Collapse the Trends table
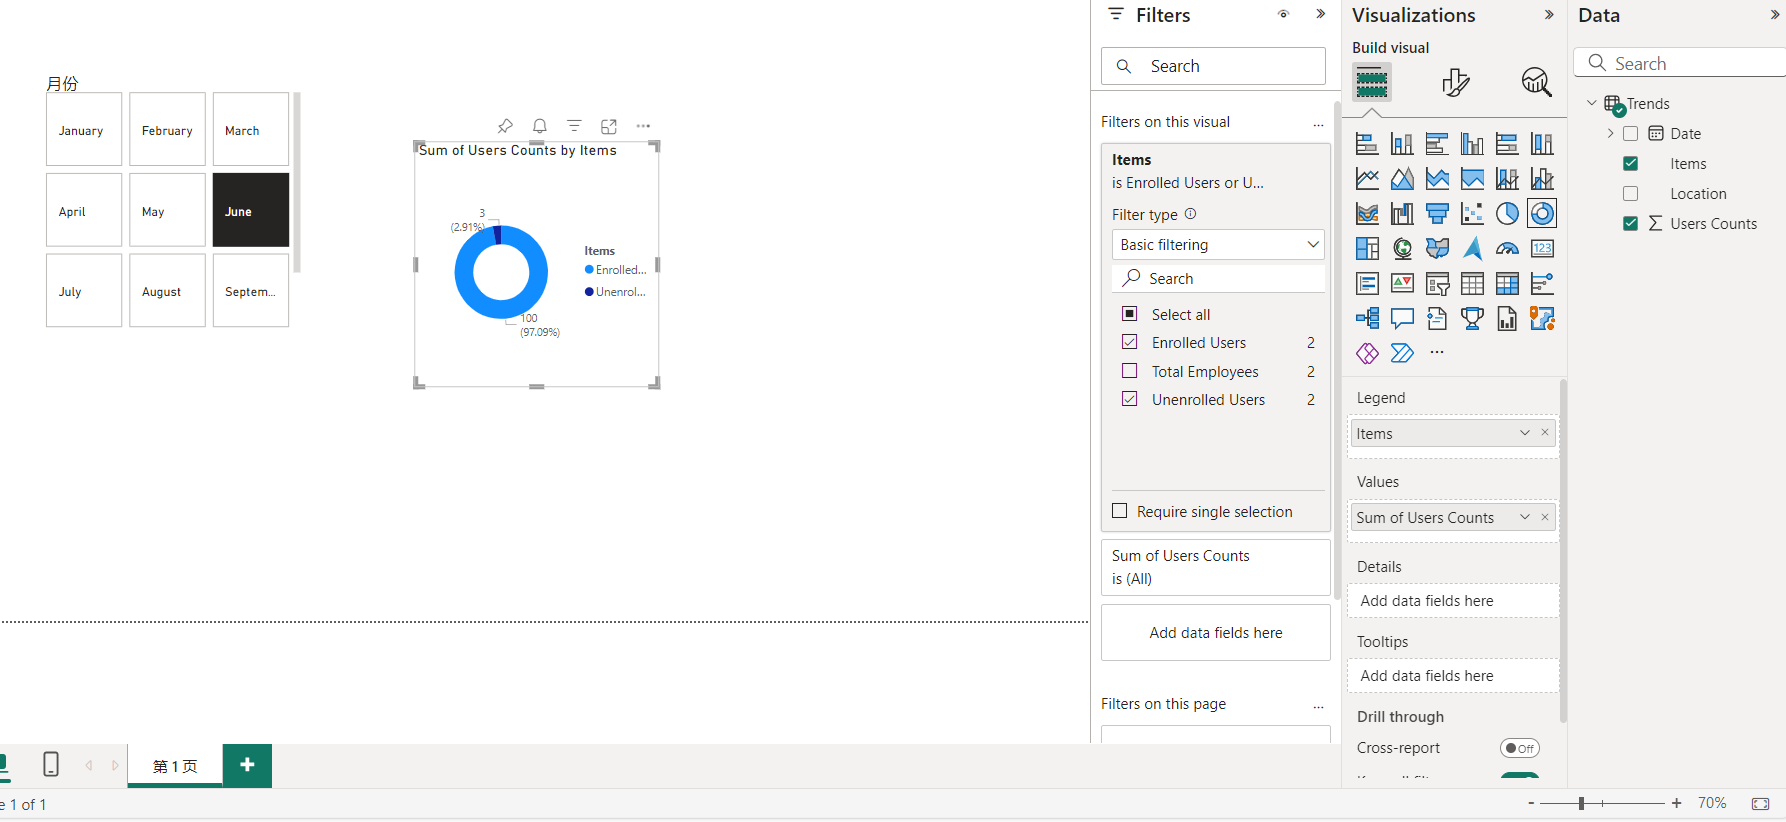This screenshot has width=1786, height=822. 1592,103
